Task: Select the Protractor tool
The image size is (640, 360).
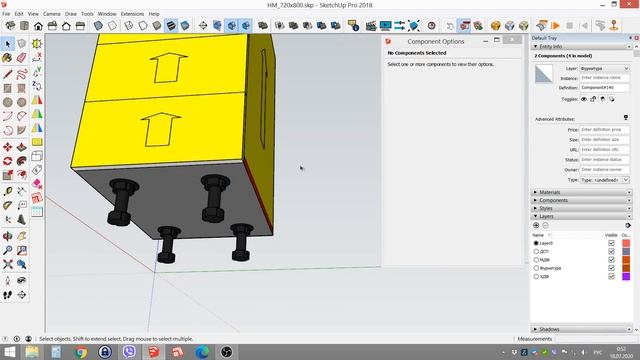Action: click(x=7, y=205)
